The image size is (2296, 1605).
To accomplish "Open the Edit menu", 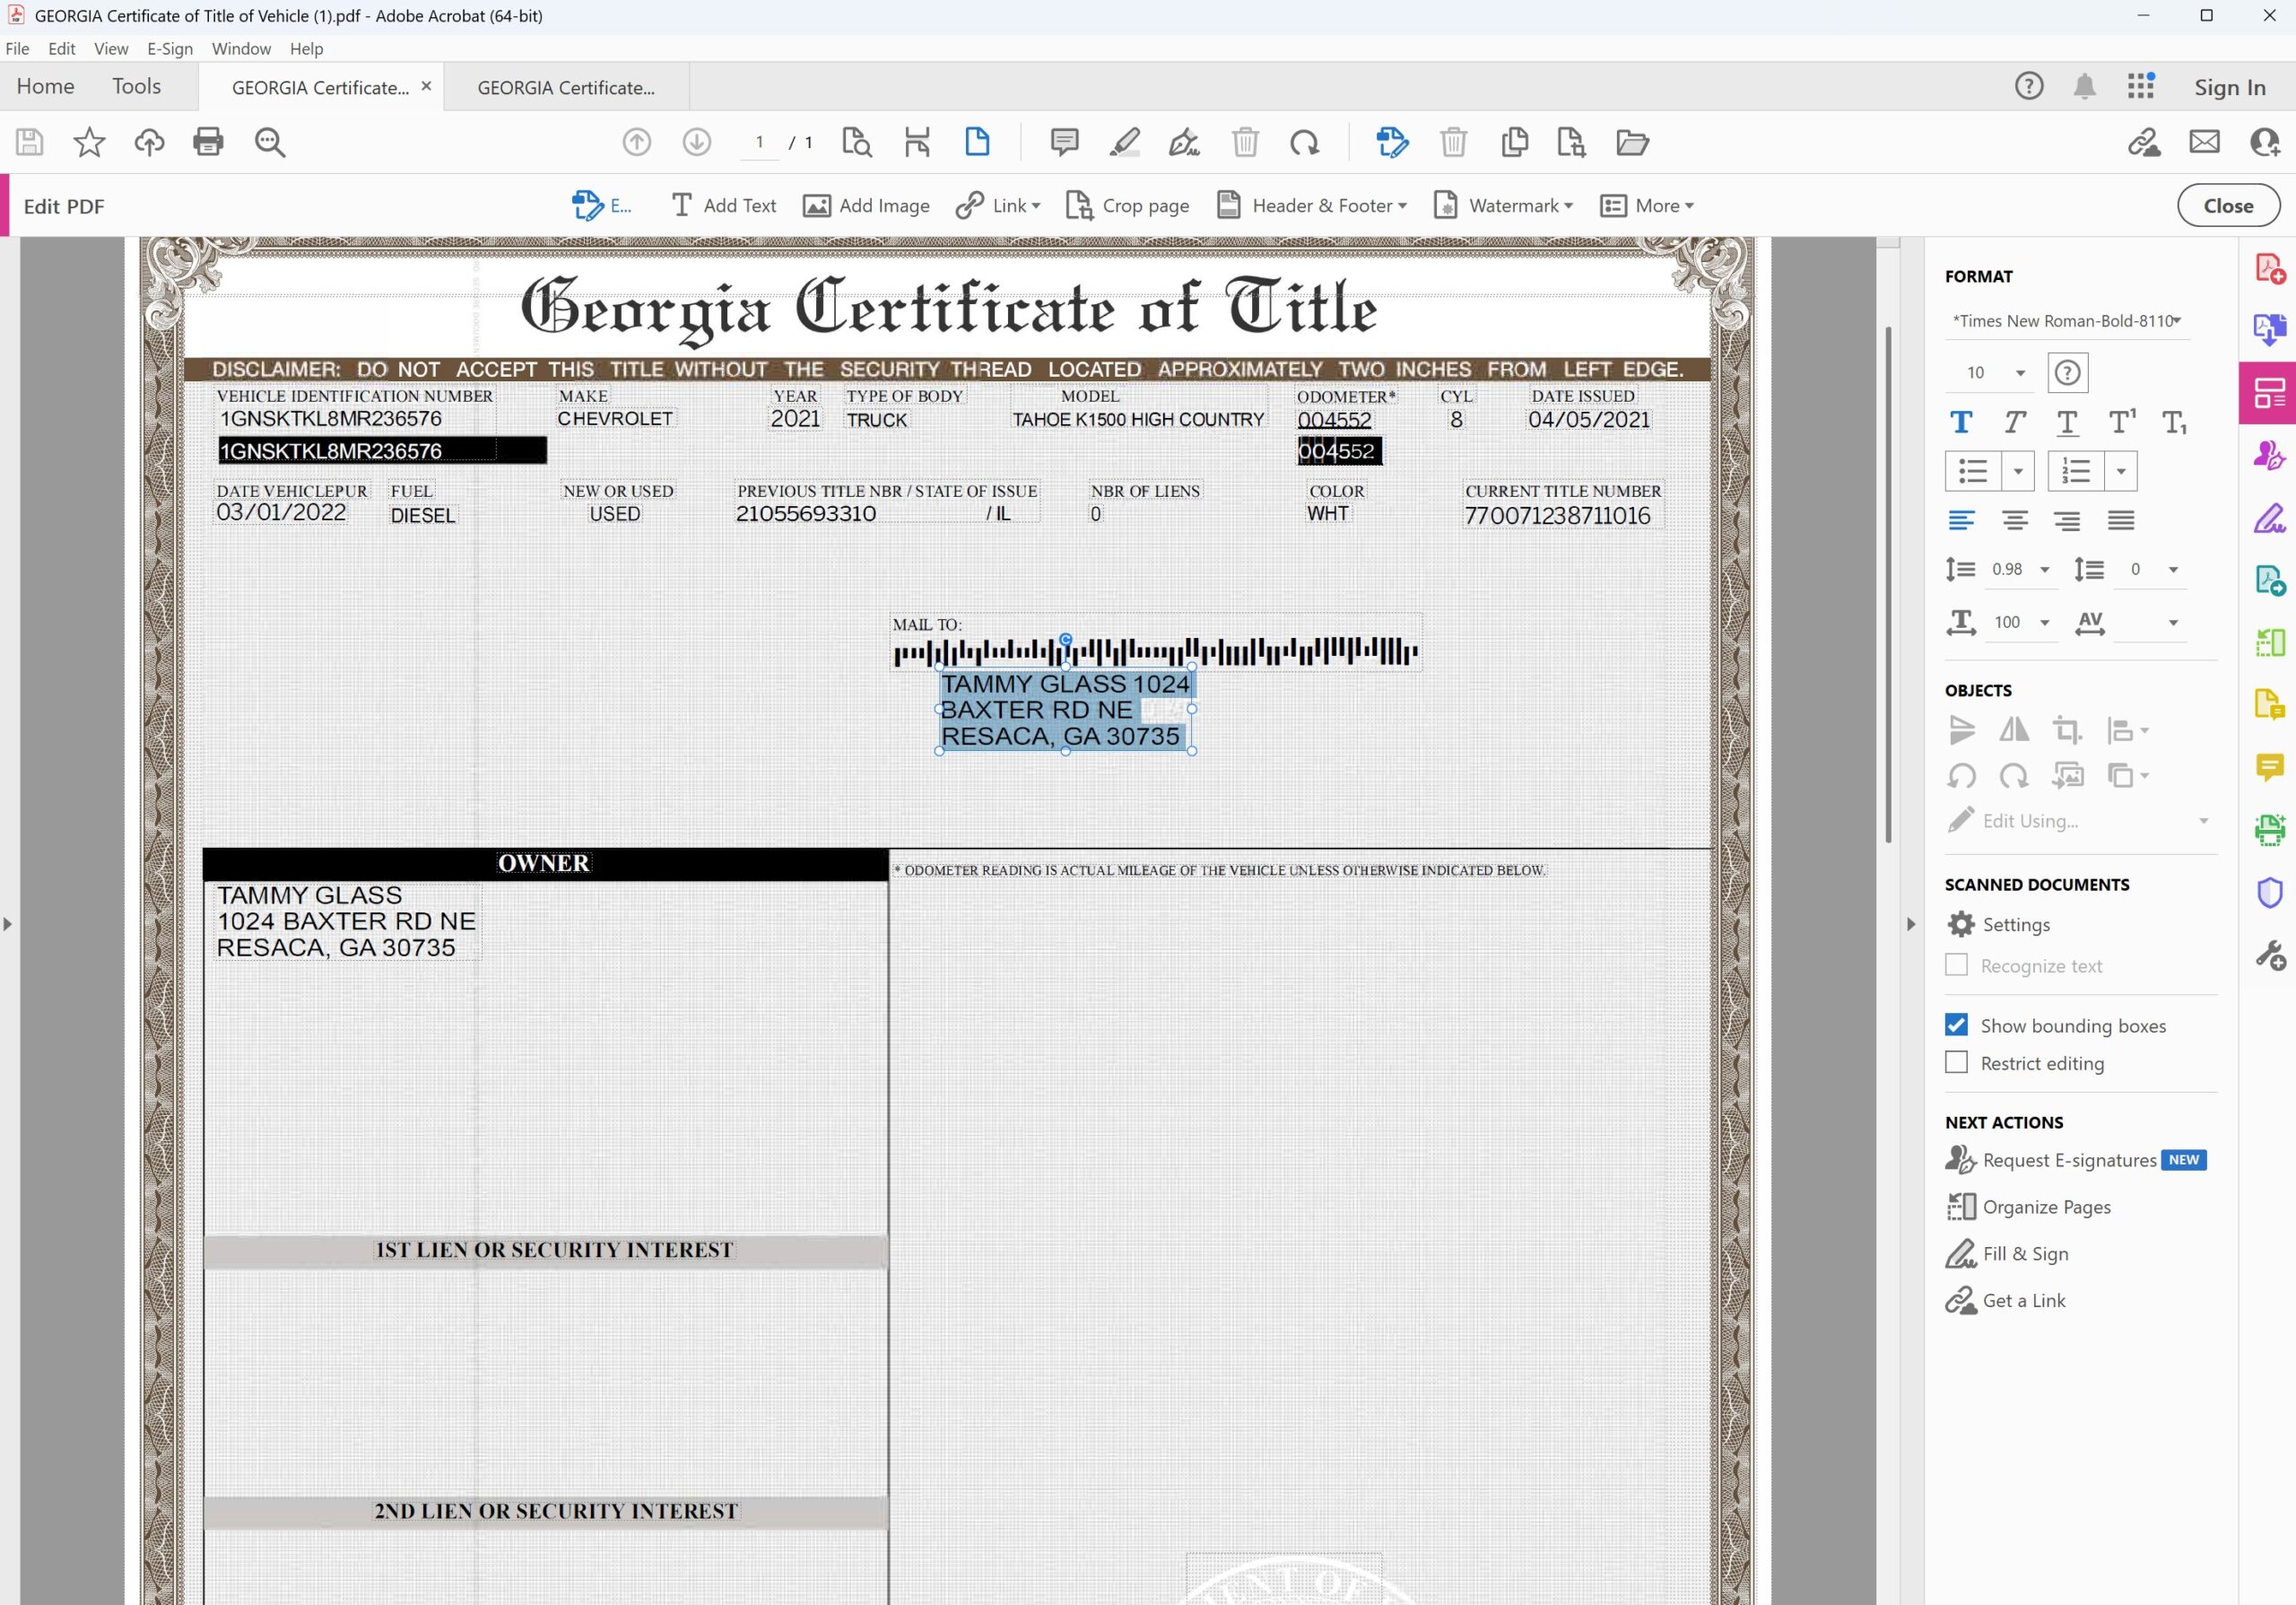I will (x=61, y=48).
